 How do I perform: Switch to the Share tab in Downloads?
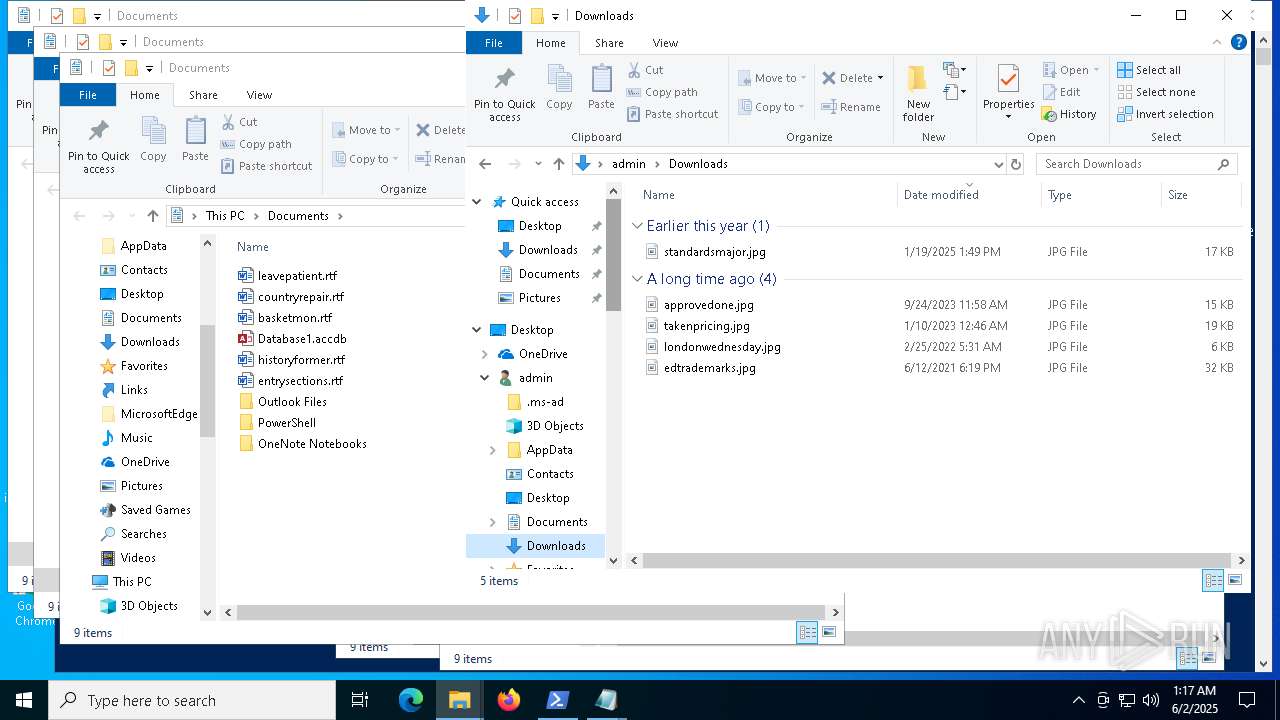click(x=609, y=43)
